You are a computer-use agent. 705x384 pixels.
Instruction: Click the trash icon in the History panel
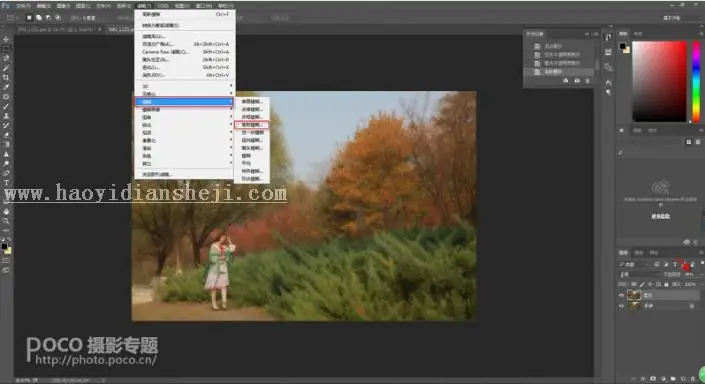[x=587, y=80]
